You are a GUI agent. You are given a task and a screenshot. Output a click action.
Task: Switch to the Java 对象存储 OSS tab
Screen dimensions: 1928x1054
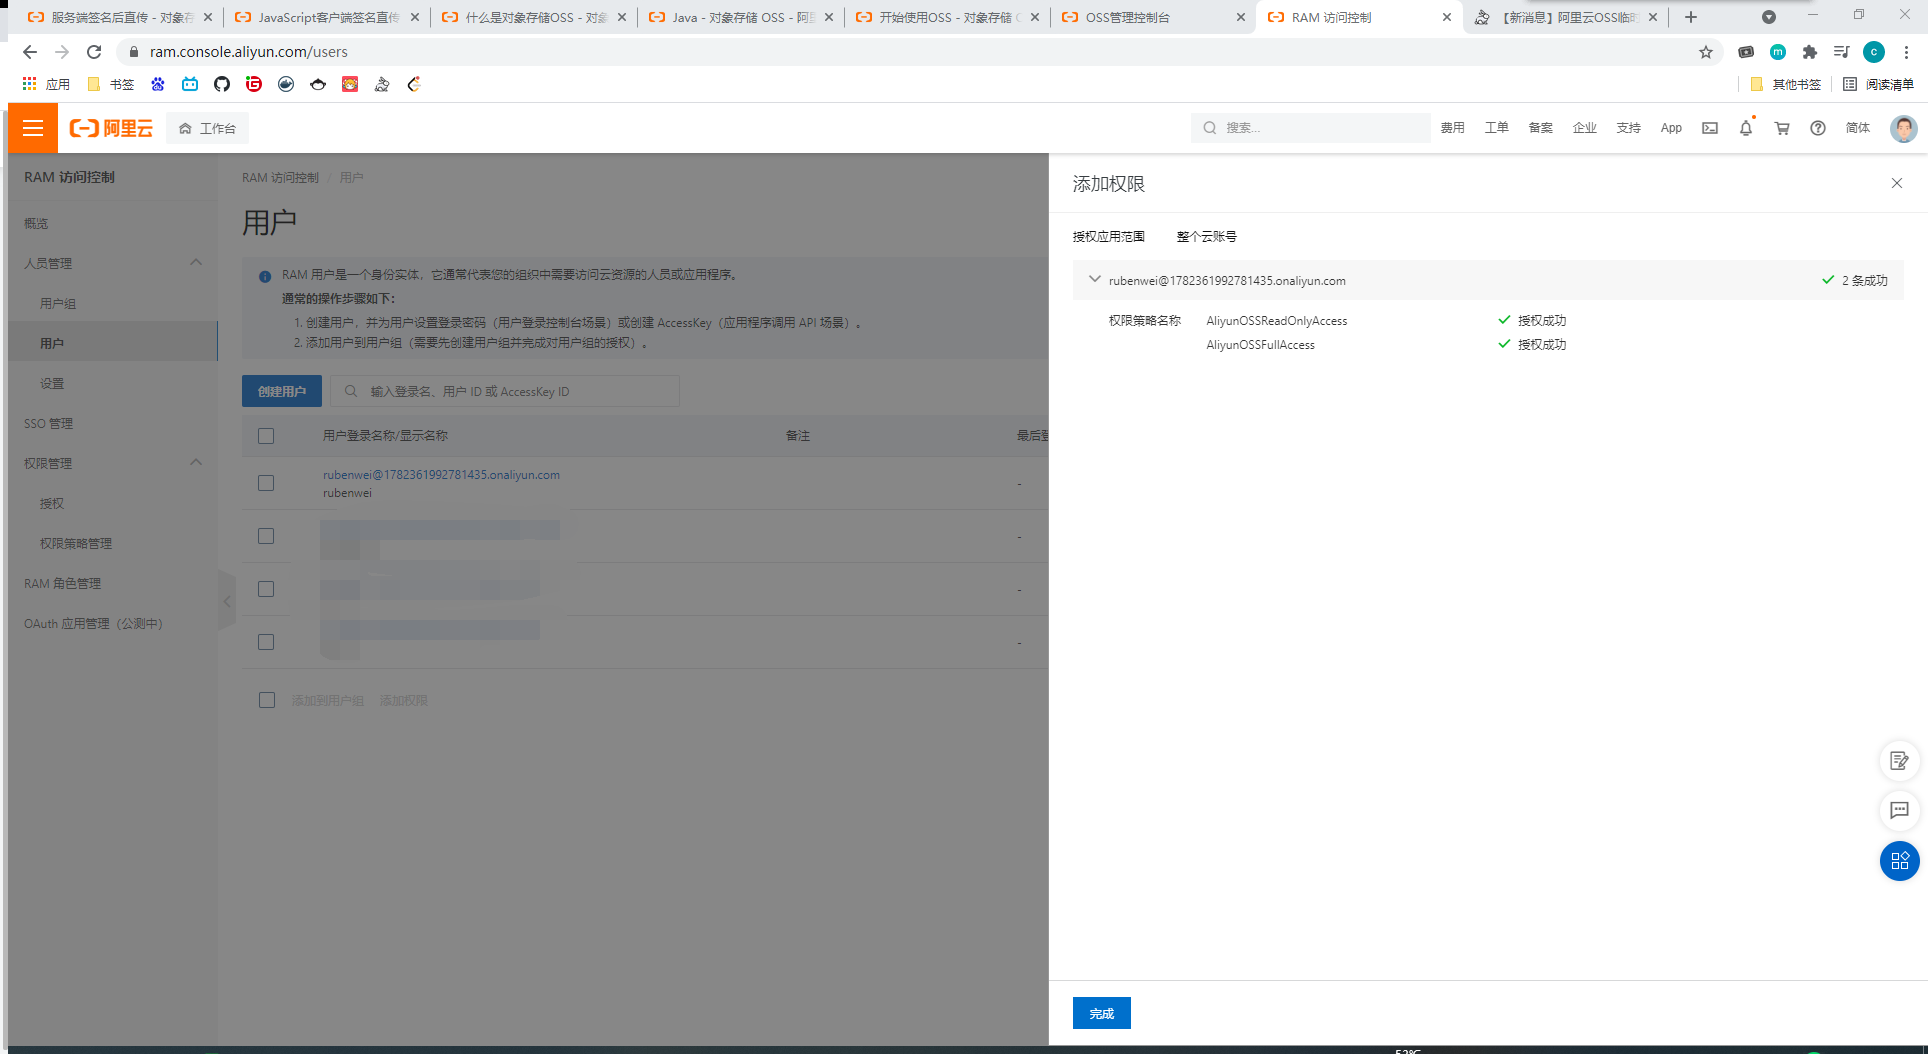740,17
